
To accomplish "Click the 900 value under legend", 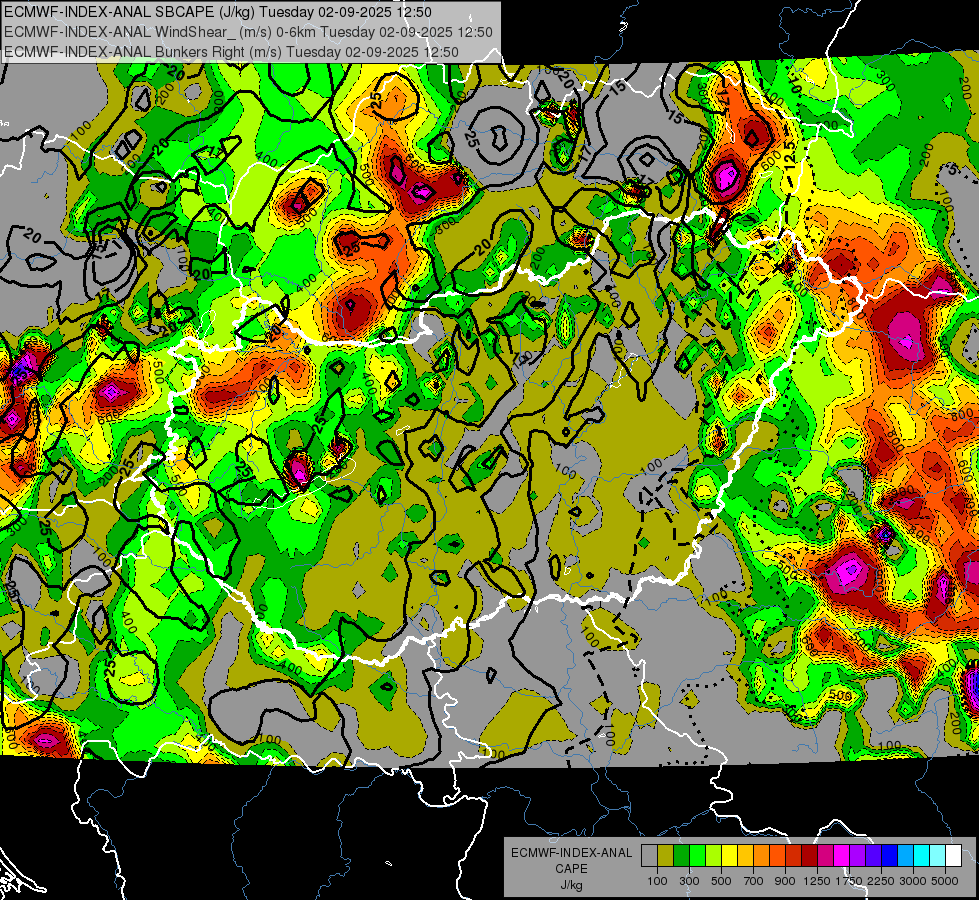I will click(785, 881).
